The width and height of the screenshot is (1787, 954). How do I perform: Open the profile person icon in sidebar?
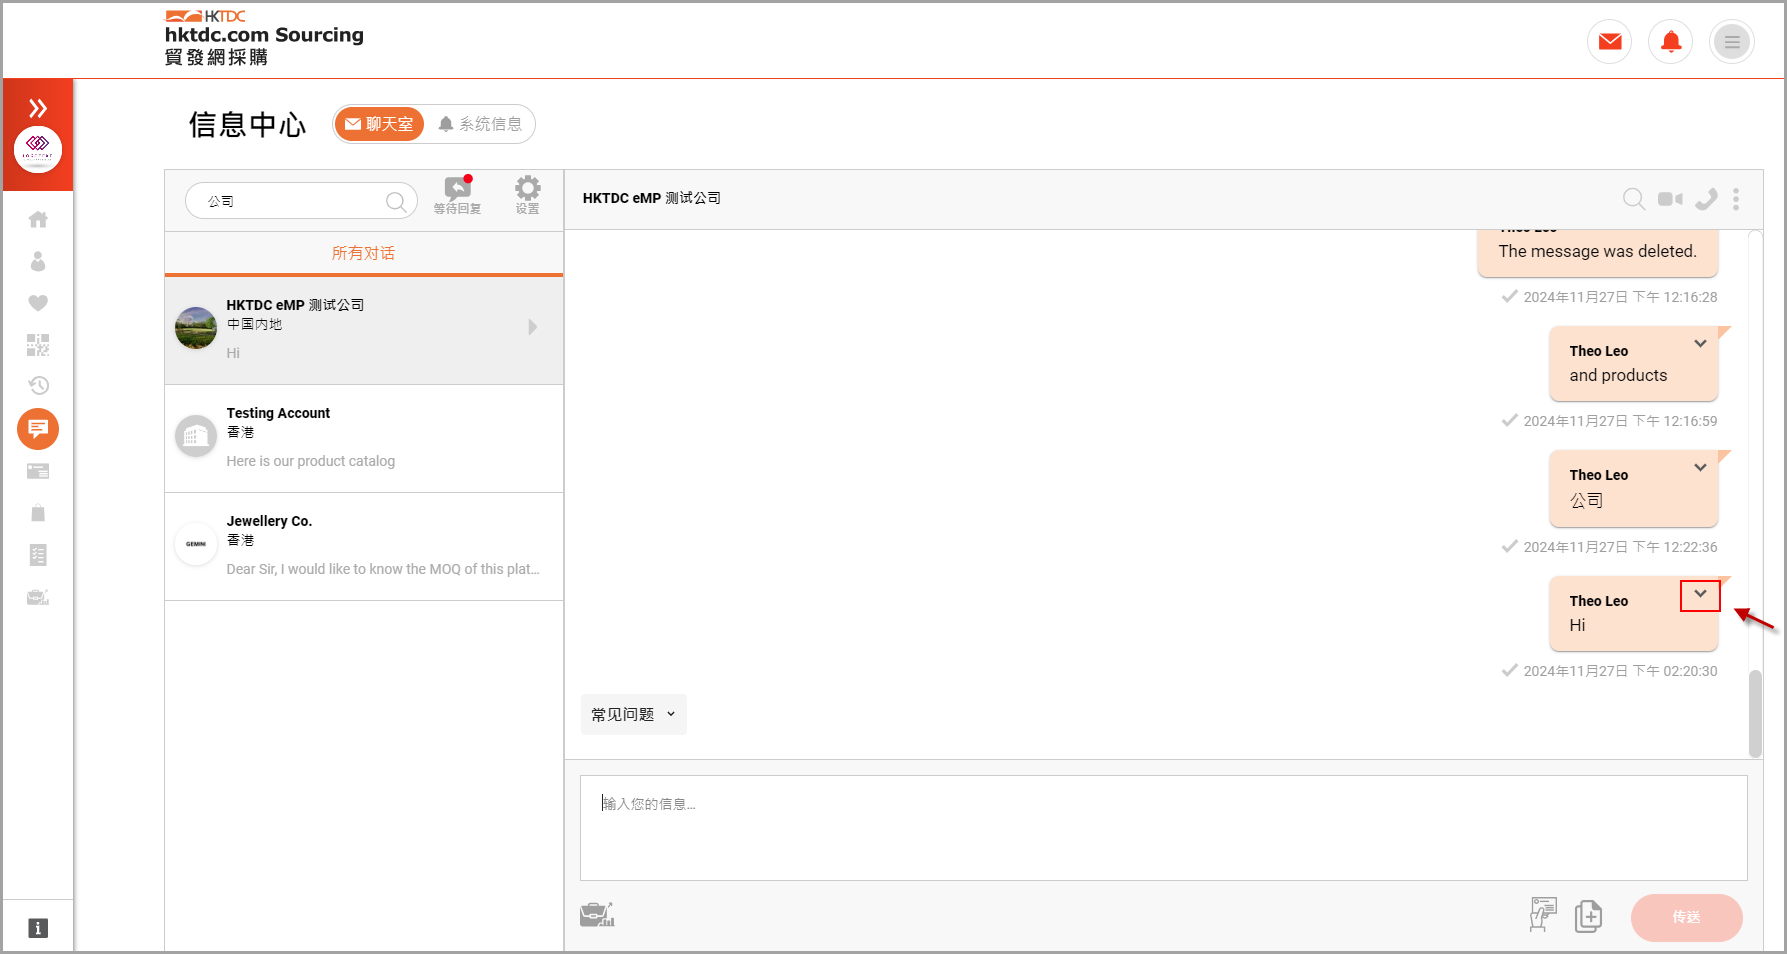(38, 261)
